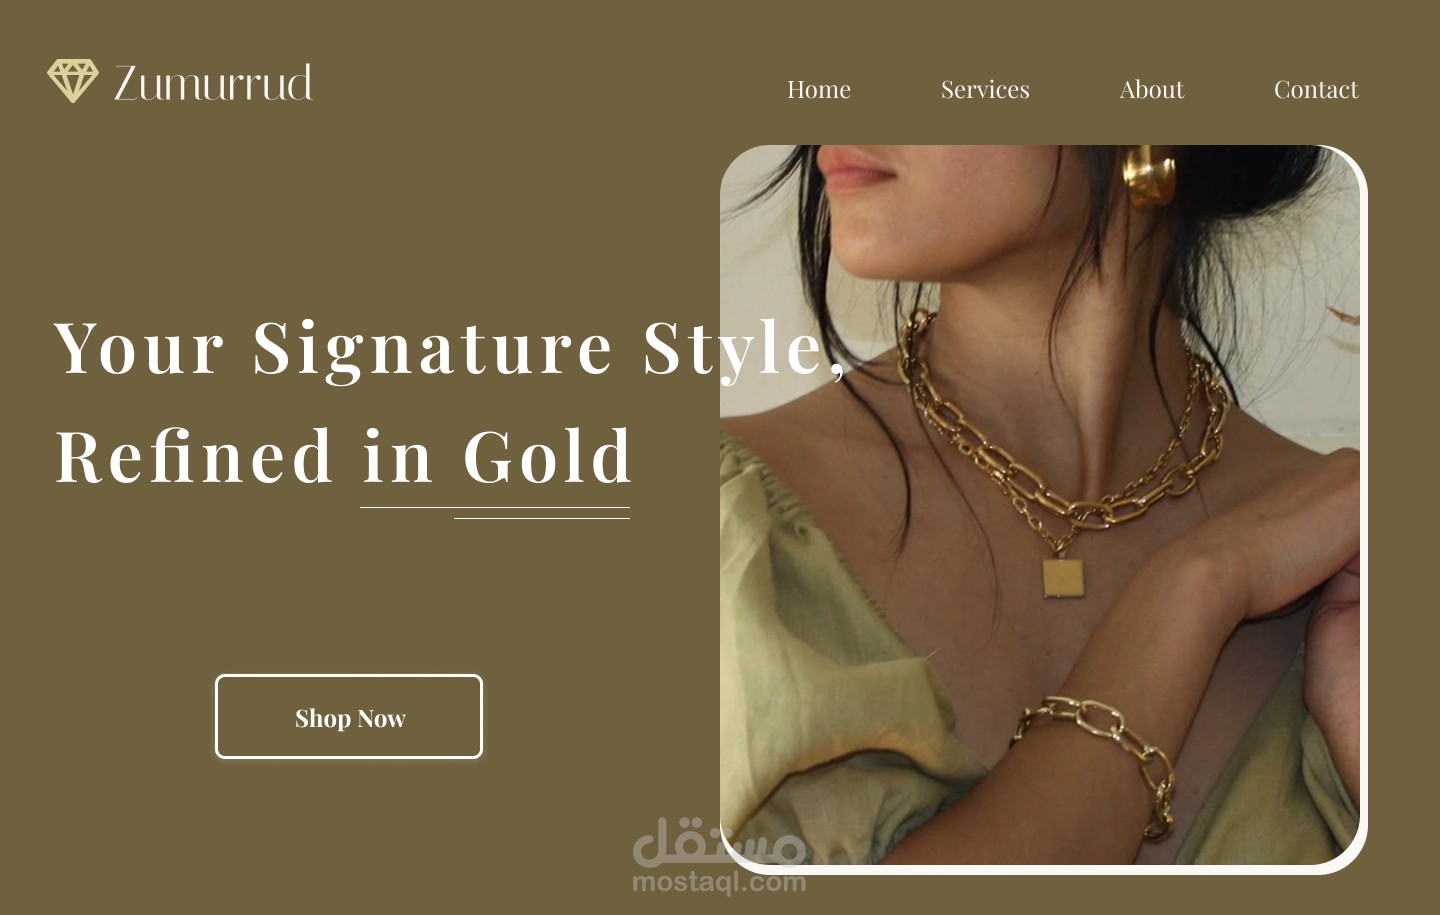Select About in the navigation
Screen dimensions: 1440x915
(1151, 89)
